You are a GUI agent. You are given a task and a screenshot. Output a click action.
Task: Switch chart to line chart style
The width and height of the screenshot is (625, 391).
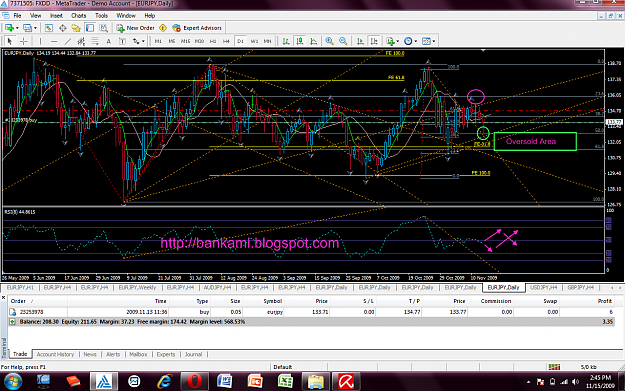[x=314, y=41]
